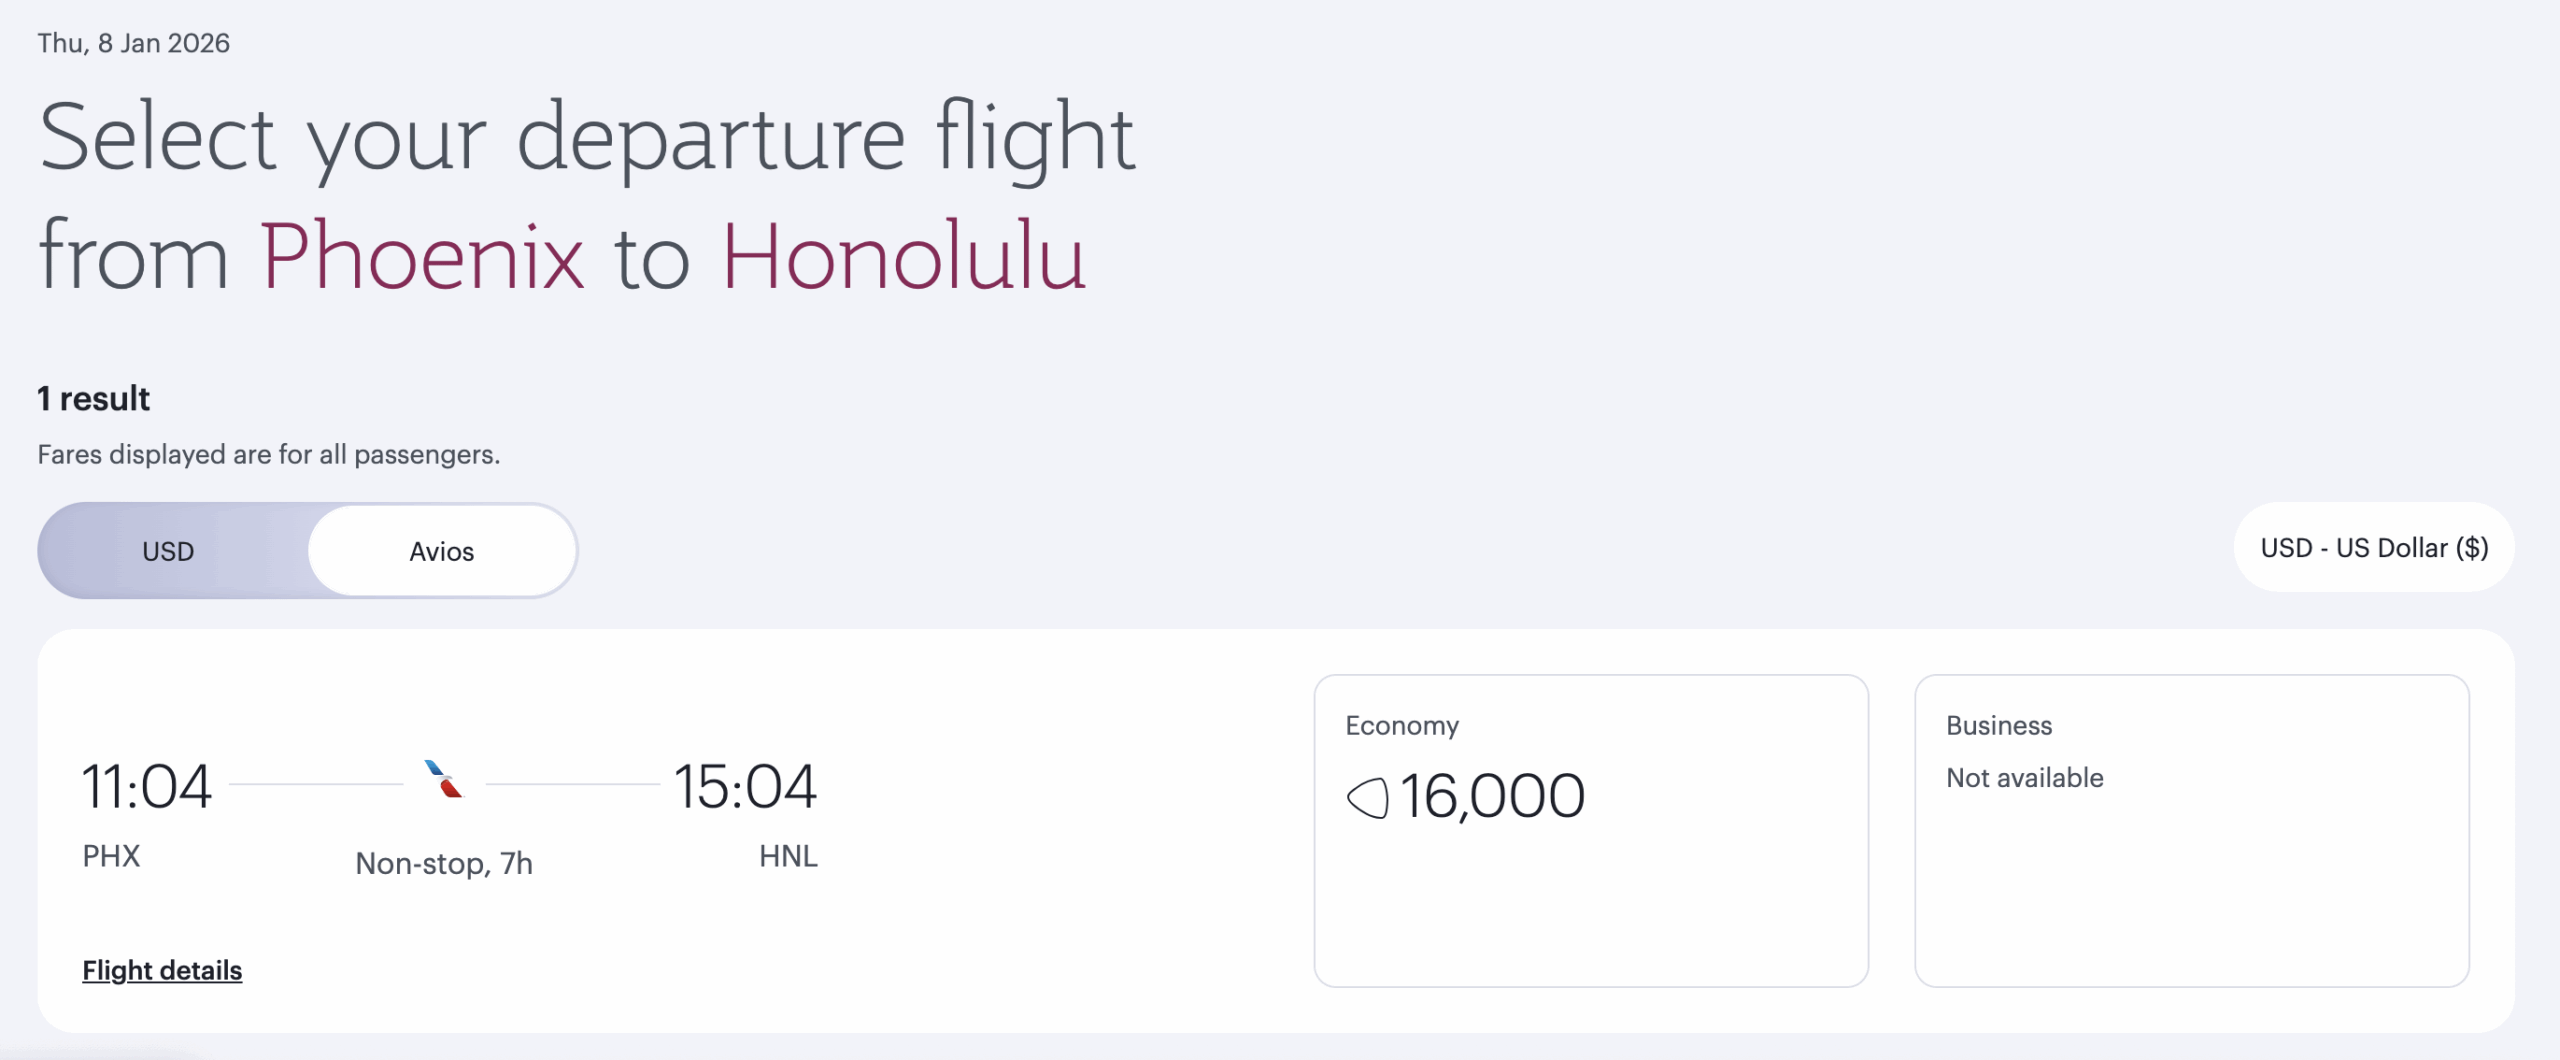This screenshot has height=1060, width=2560.
Task: Click the 15:04 arrival time
Action: click(x=745, y=786)
